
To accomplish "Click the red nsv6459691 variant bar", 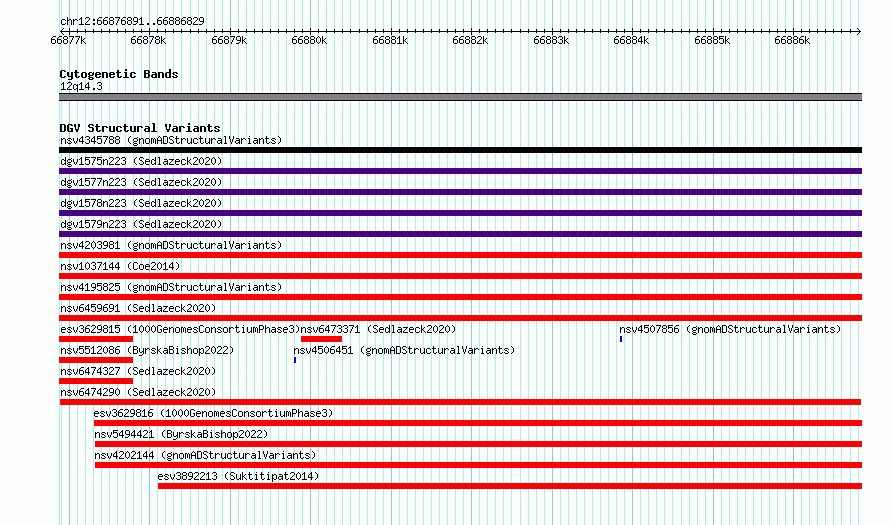I will point(460,318).
